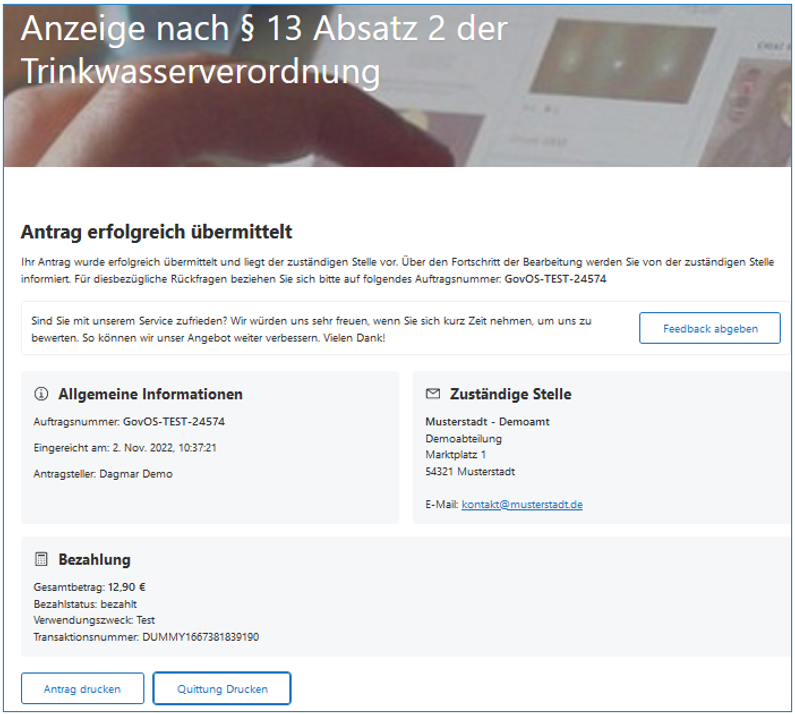Click the calculator icon beside Bezahlung
This screenshot has height=714, width=795.
(x=41, y=559)
